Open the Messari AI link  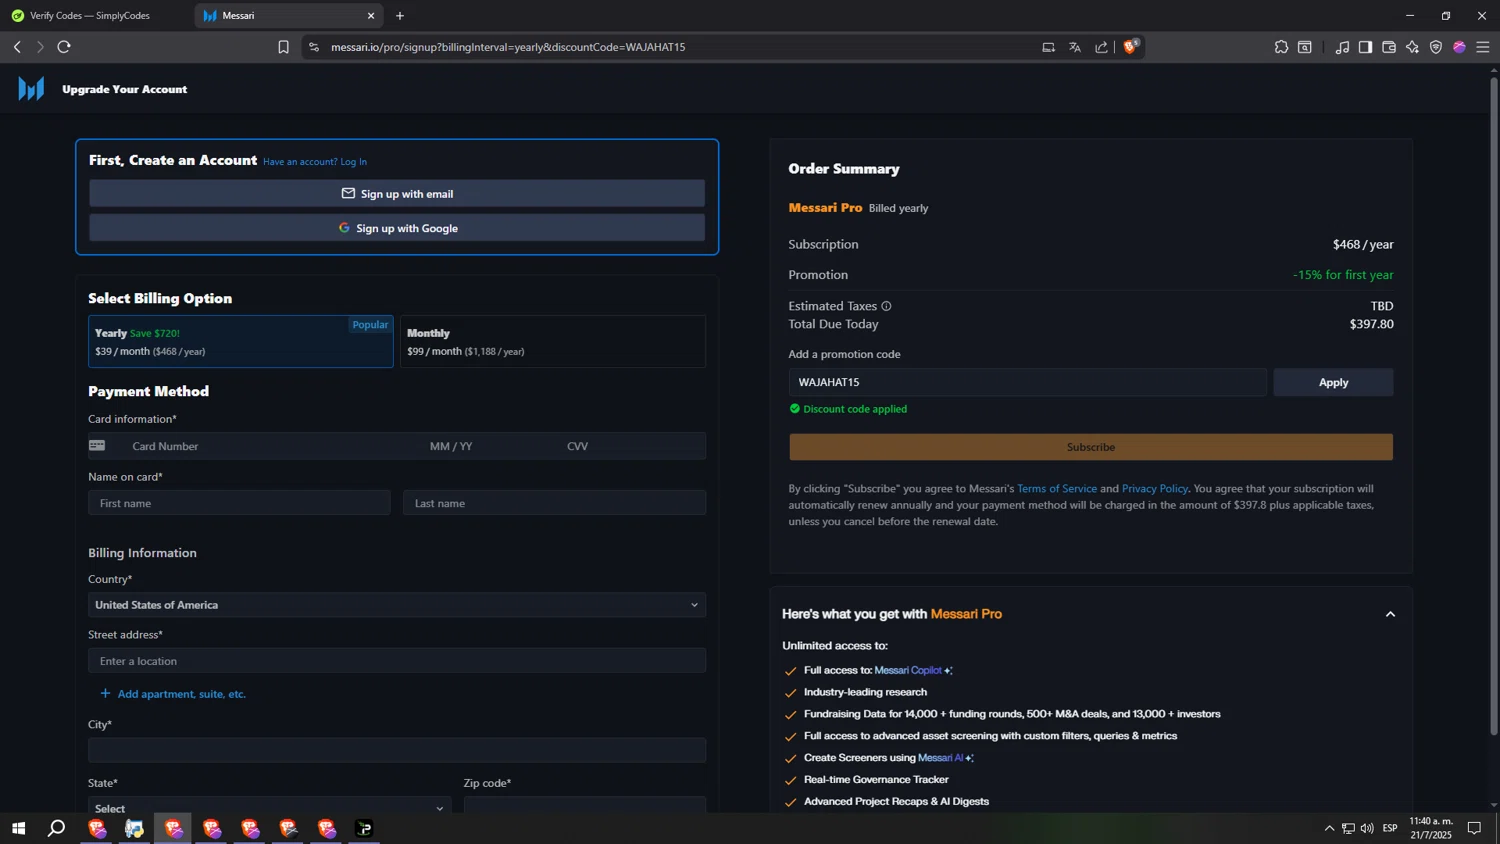[x=945, y=758]
